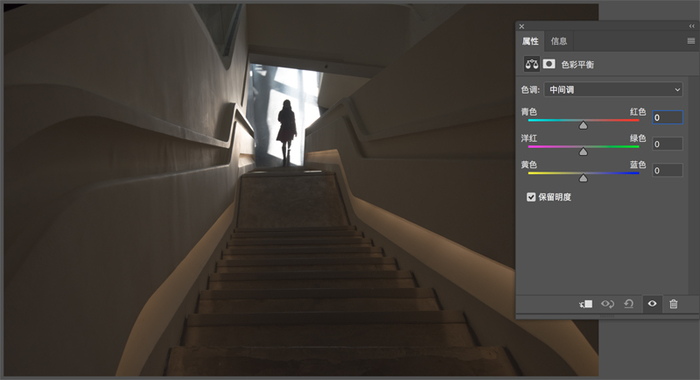The image size is (700, 380).
Task: Switch to the 信息 tab
Action: click(x=558, y=41)
